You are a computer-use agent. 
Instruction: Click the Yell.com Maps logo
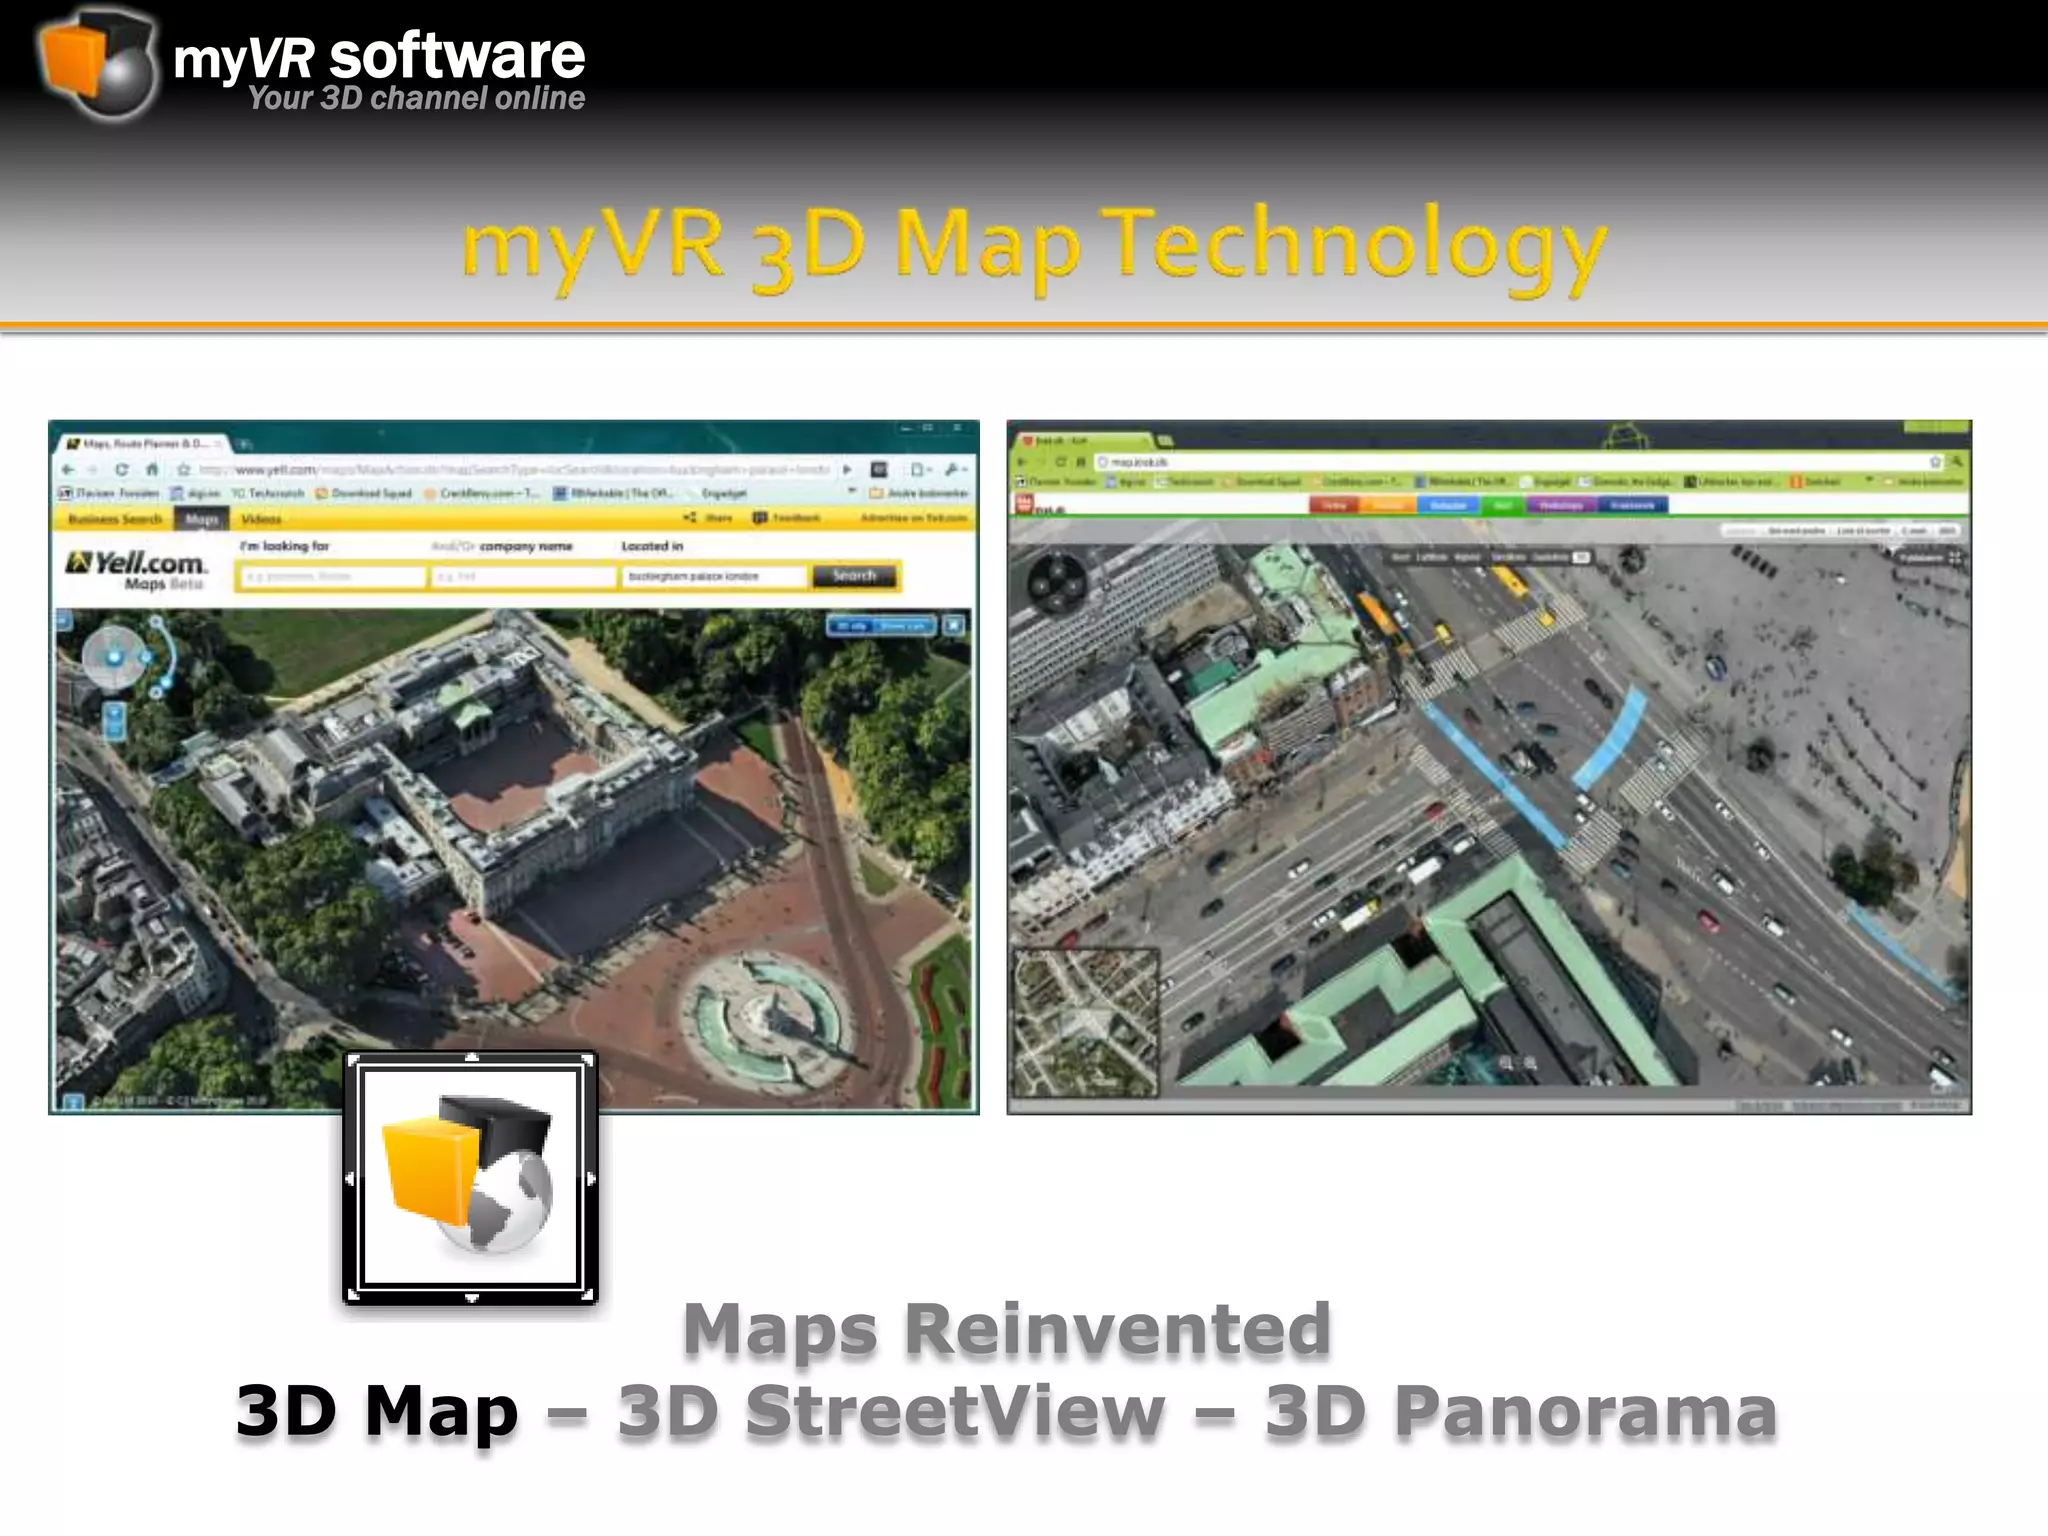pos(136,569)
